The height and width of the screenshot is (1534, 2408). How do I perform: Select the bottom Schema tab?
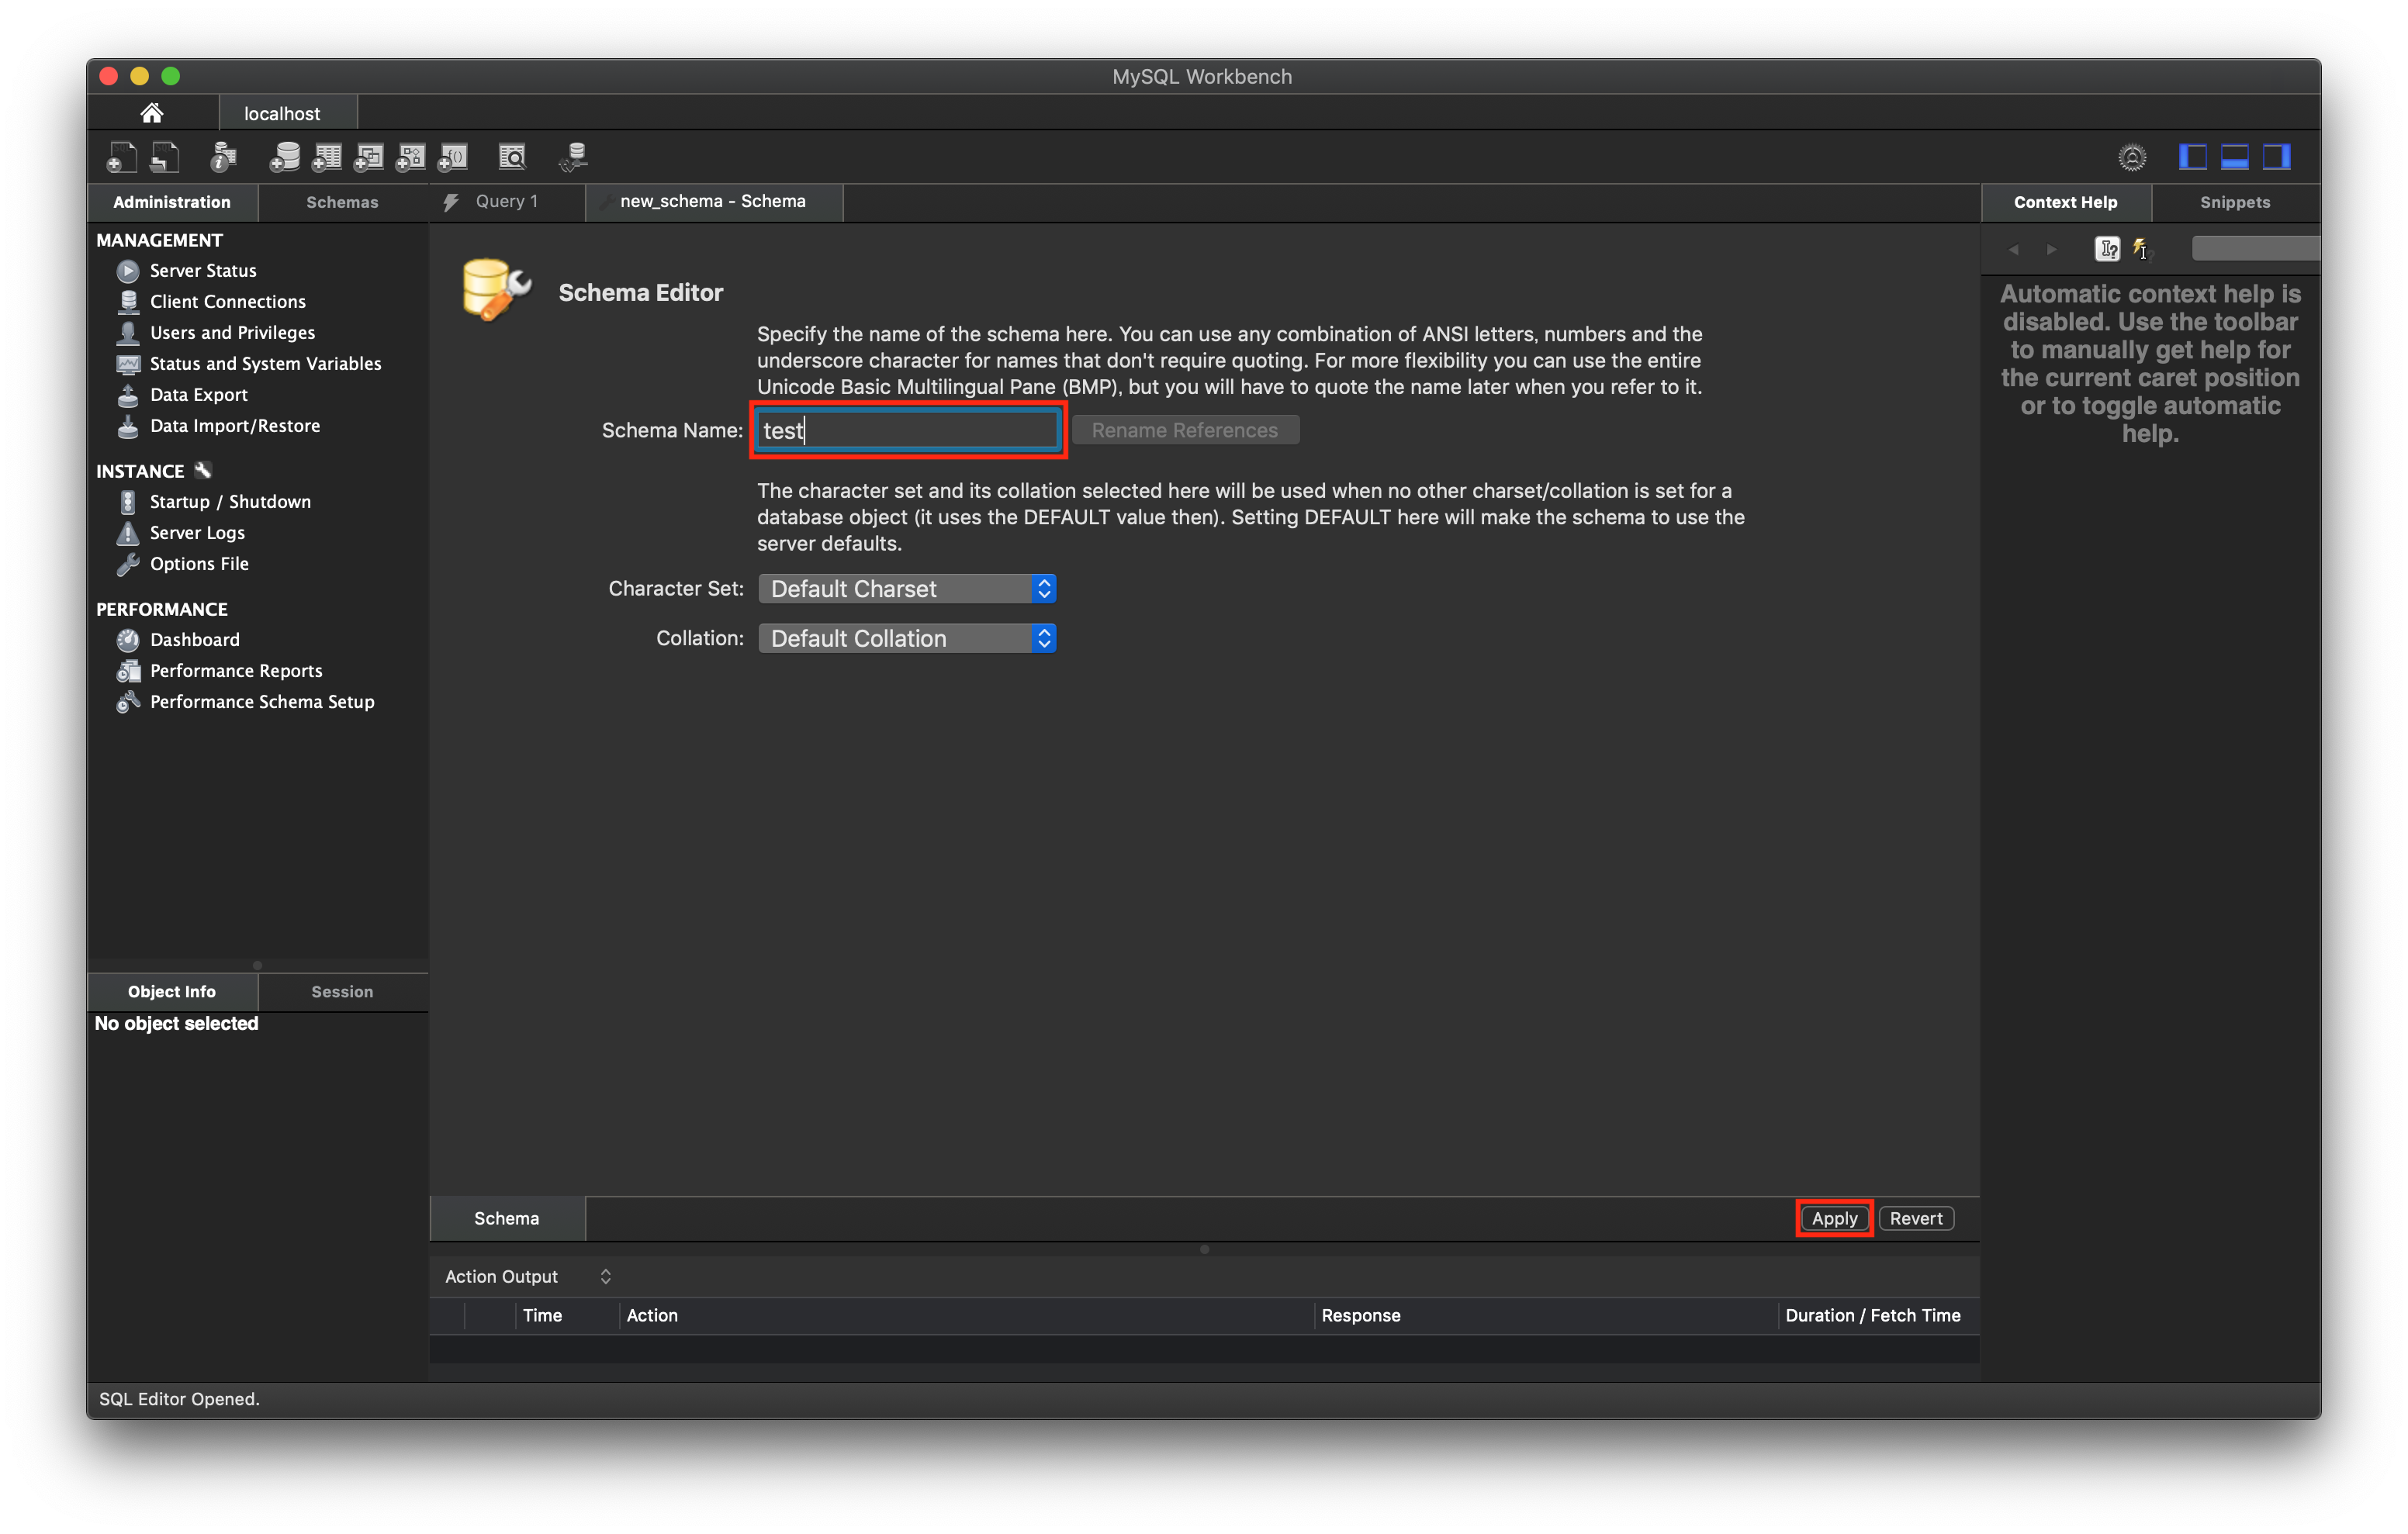click(x=507, y=1218)
